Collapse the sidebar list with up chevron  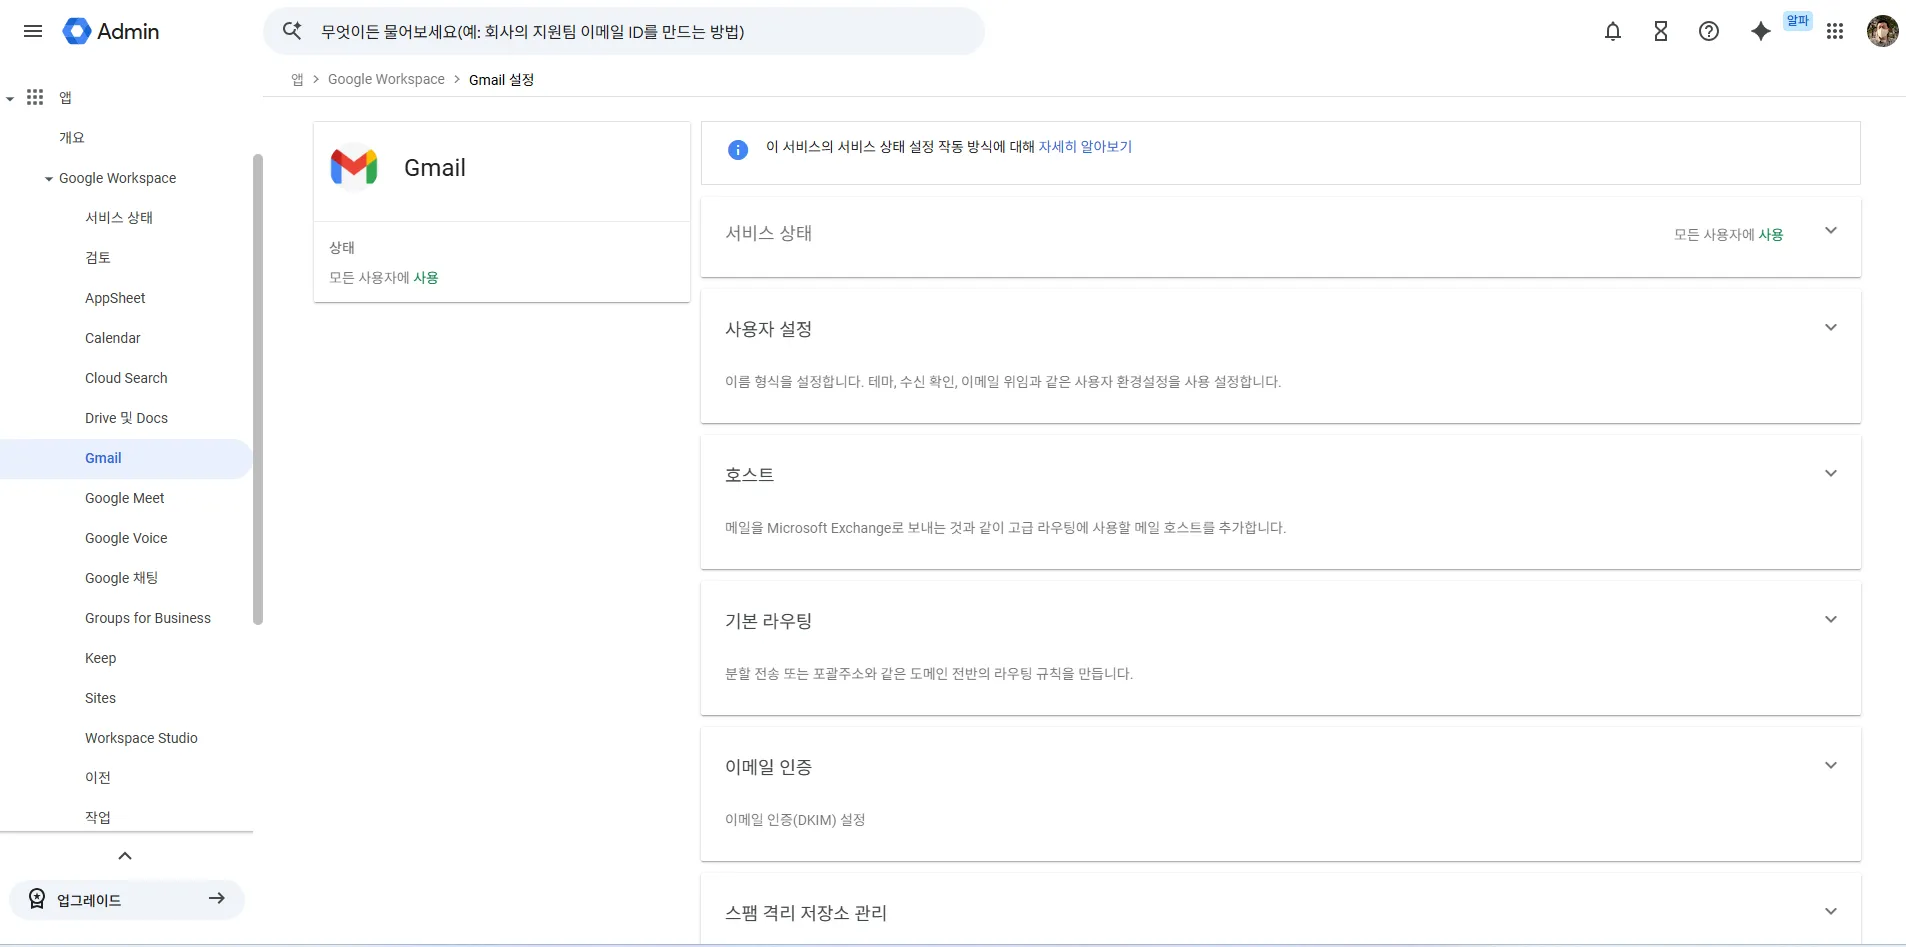coord(125,856)
